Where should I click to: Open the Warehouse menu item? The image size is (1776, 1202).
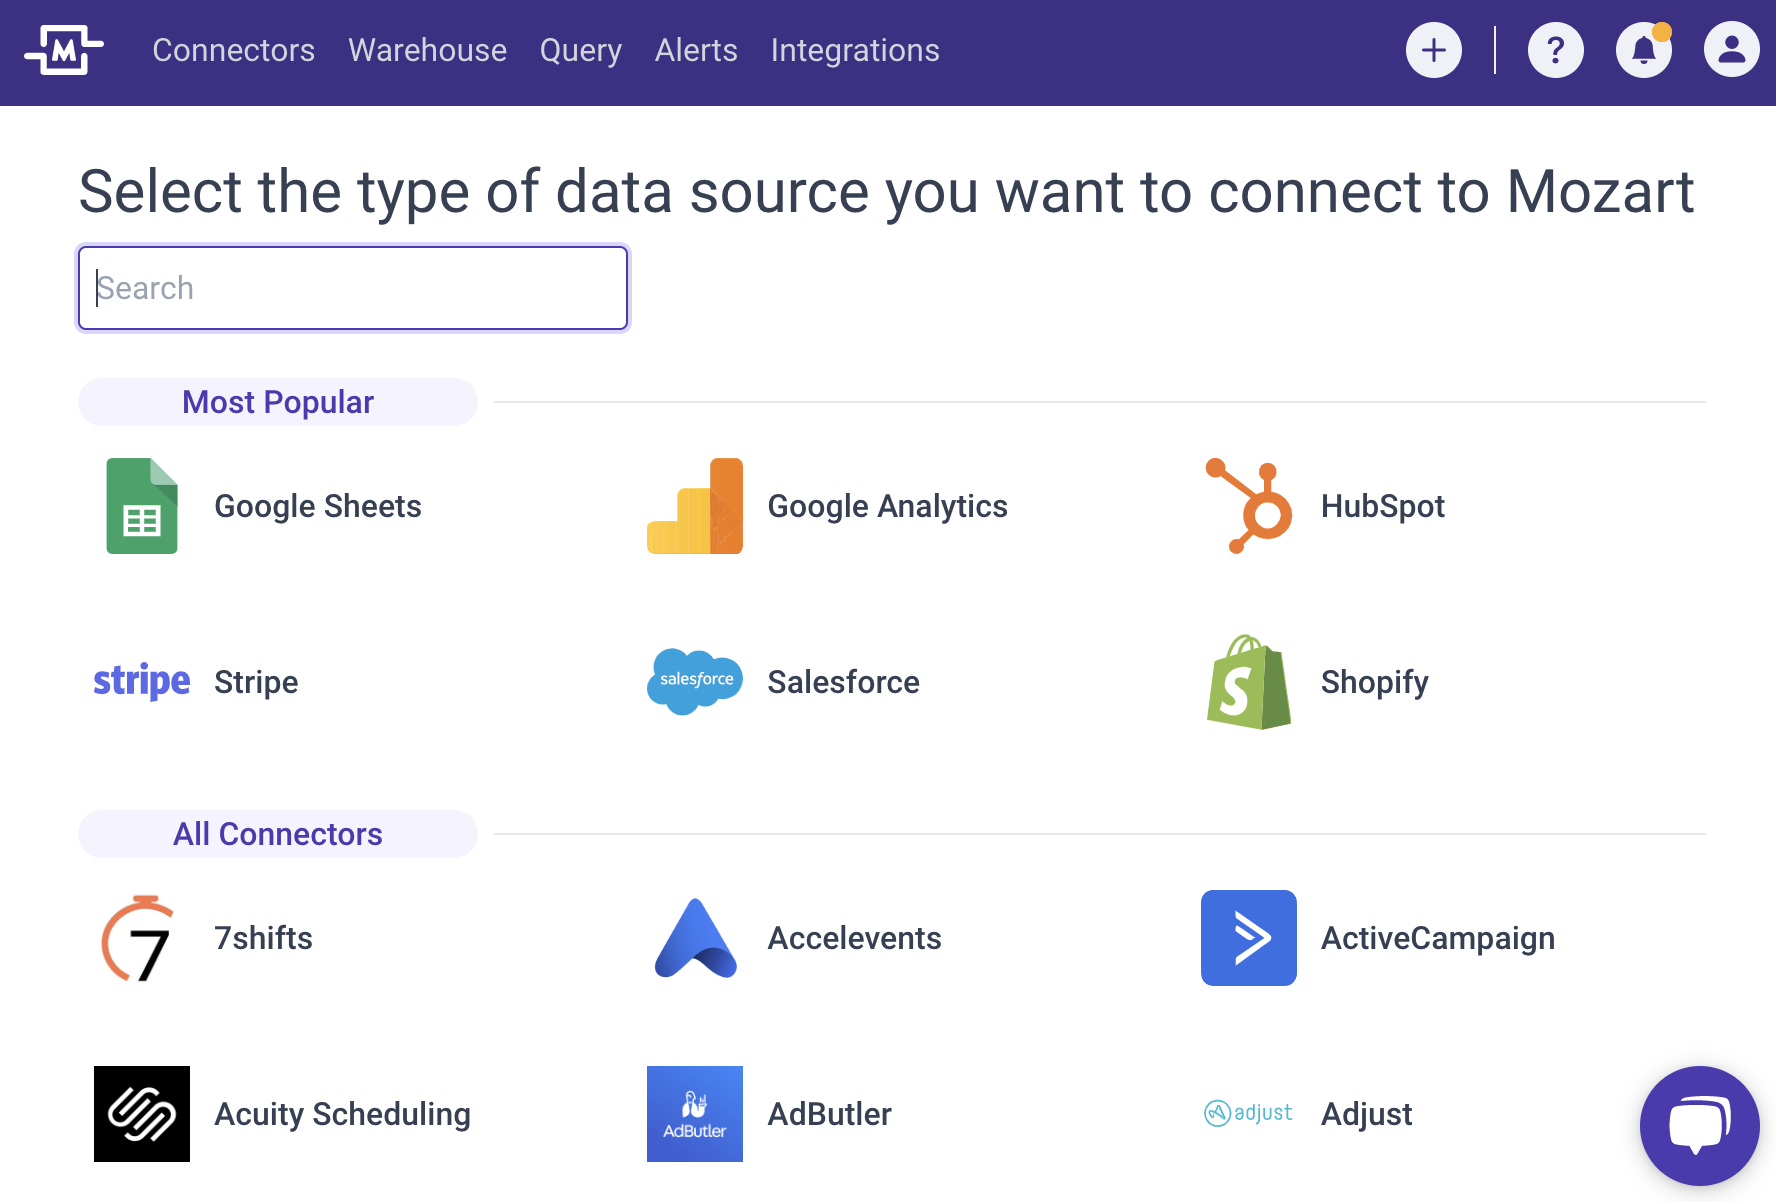(427, 50)
